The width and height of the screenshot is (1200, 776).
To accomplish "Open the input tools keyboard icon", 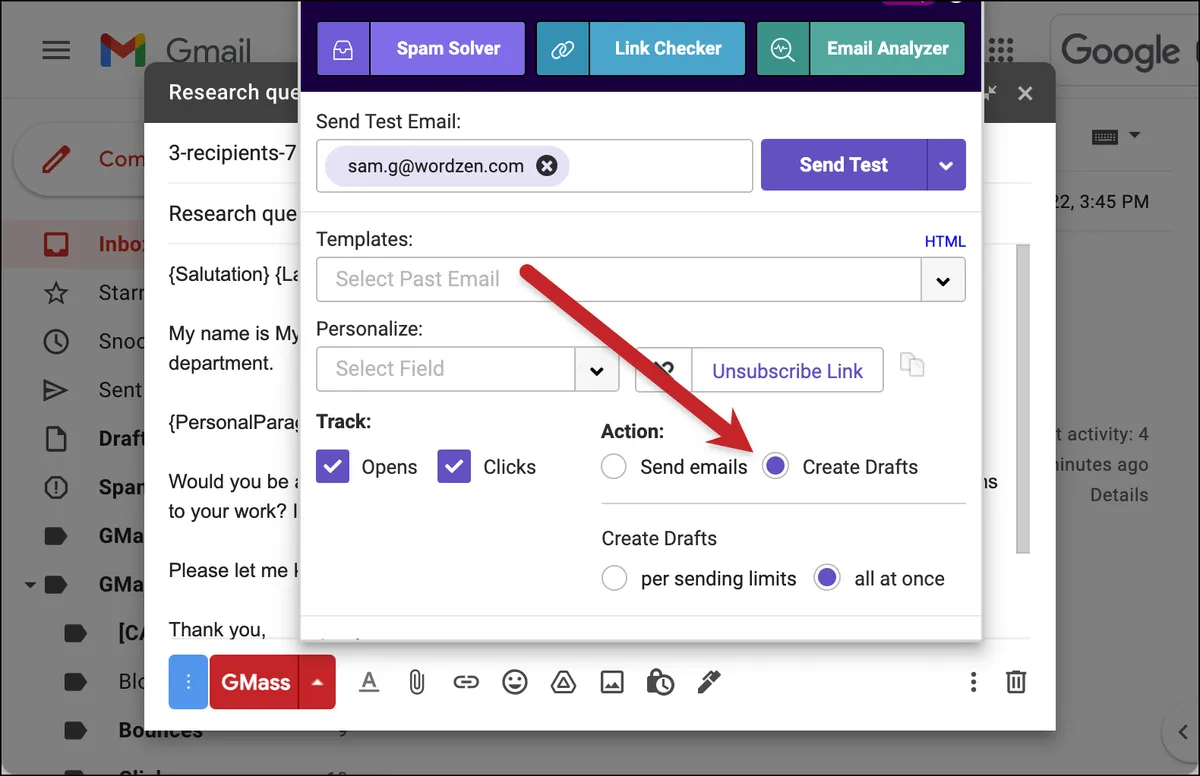I will [1104, 136].
